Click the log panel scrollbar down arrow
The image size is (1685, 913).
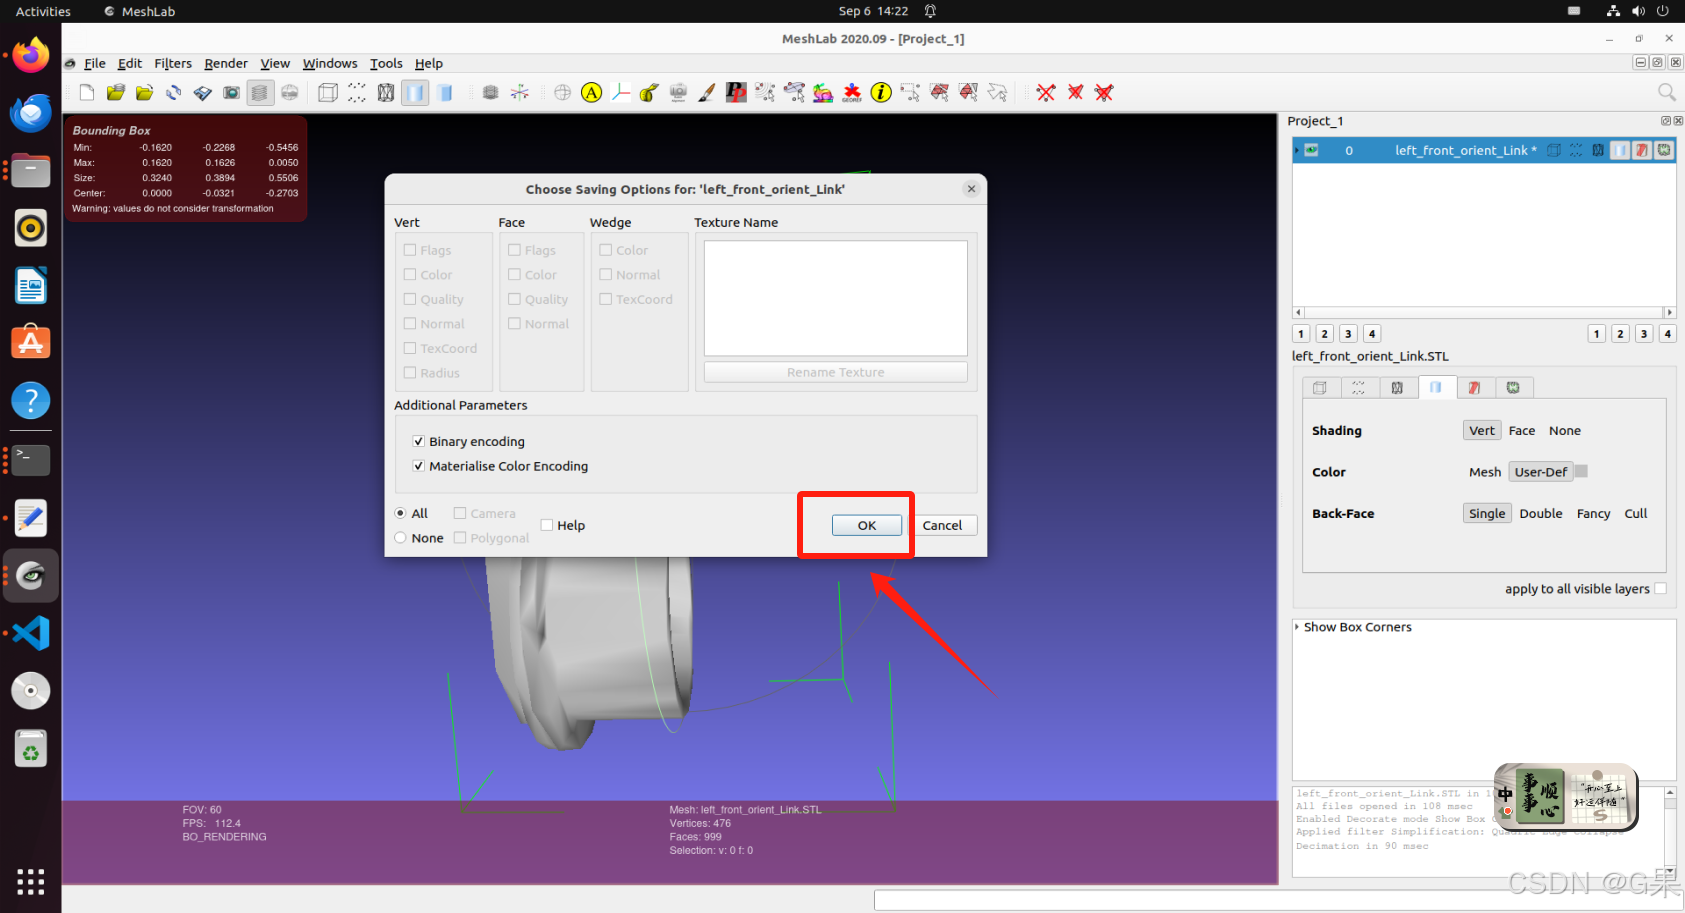point(1670,871)
